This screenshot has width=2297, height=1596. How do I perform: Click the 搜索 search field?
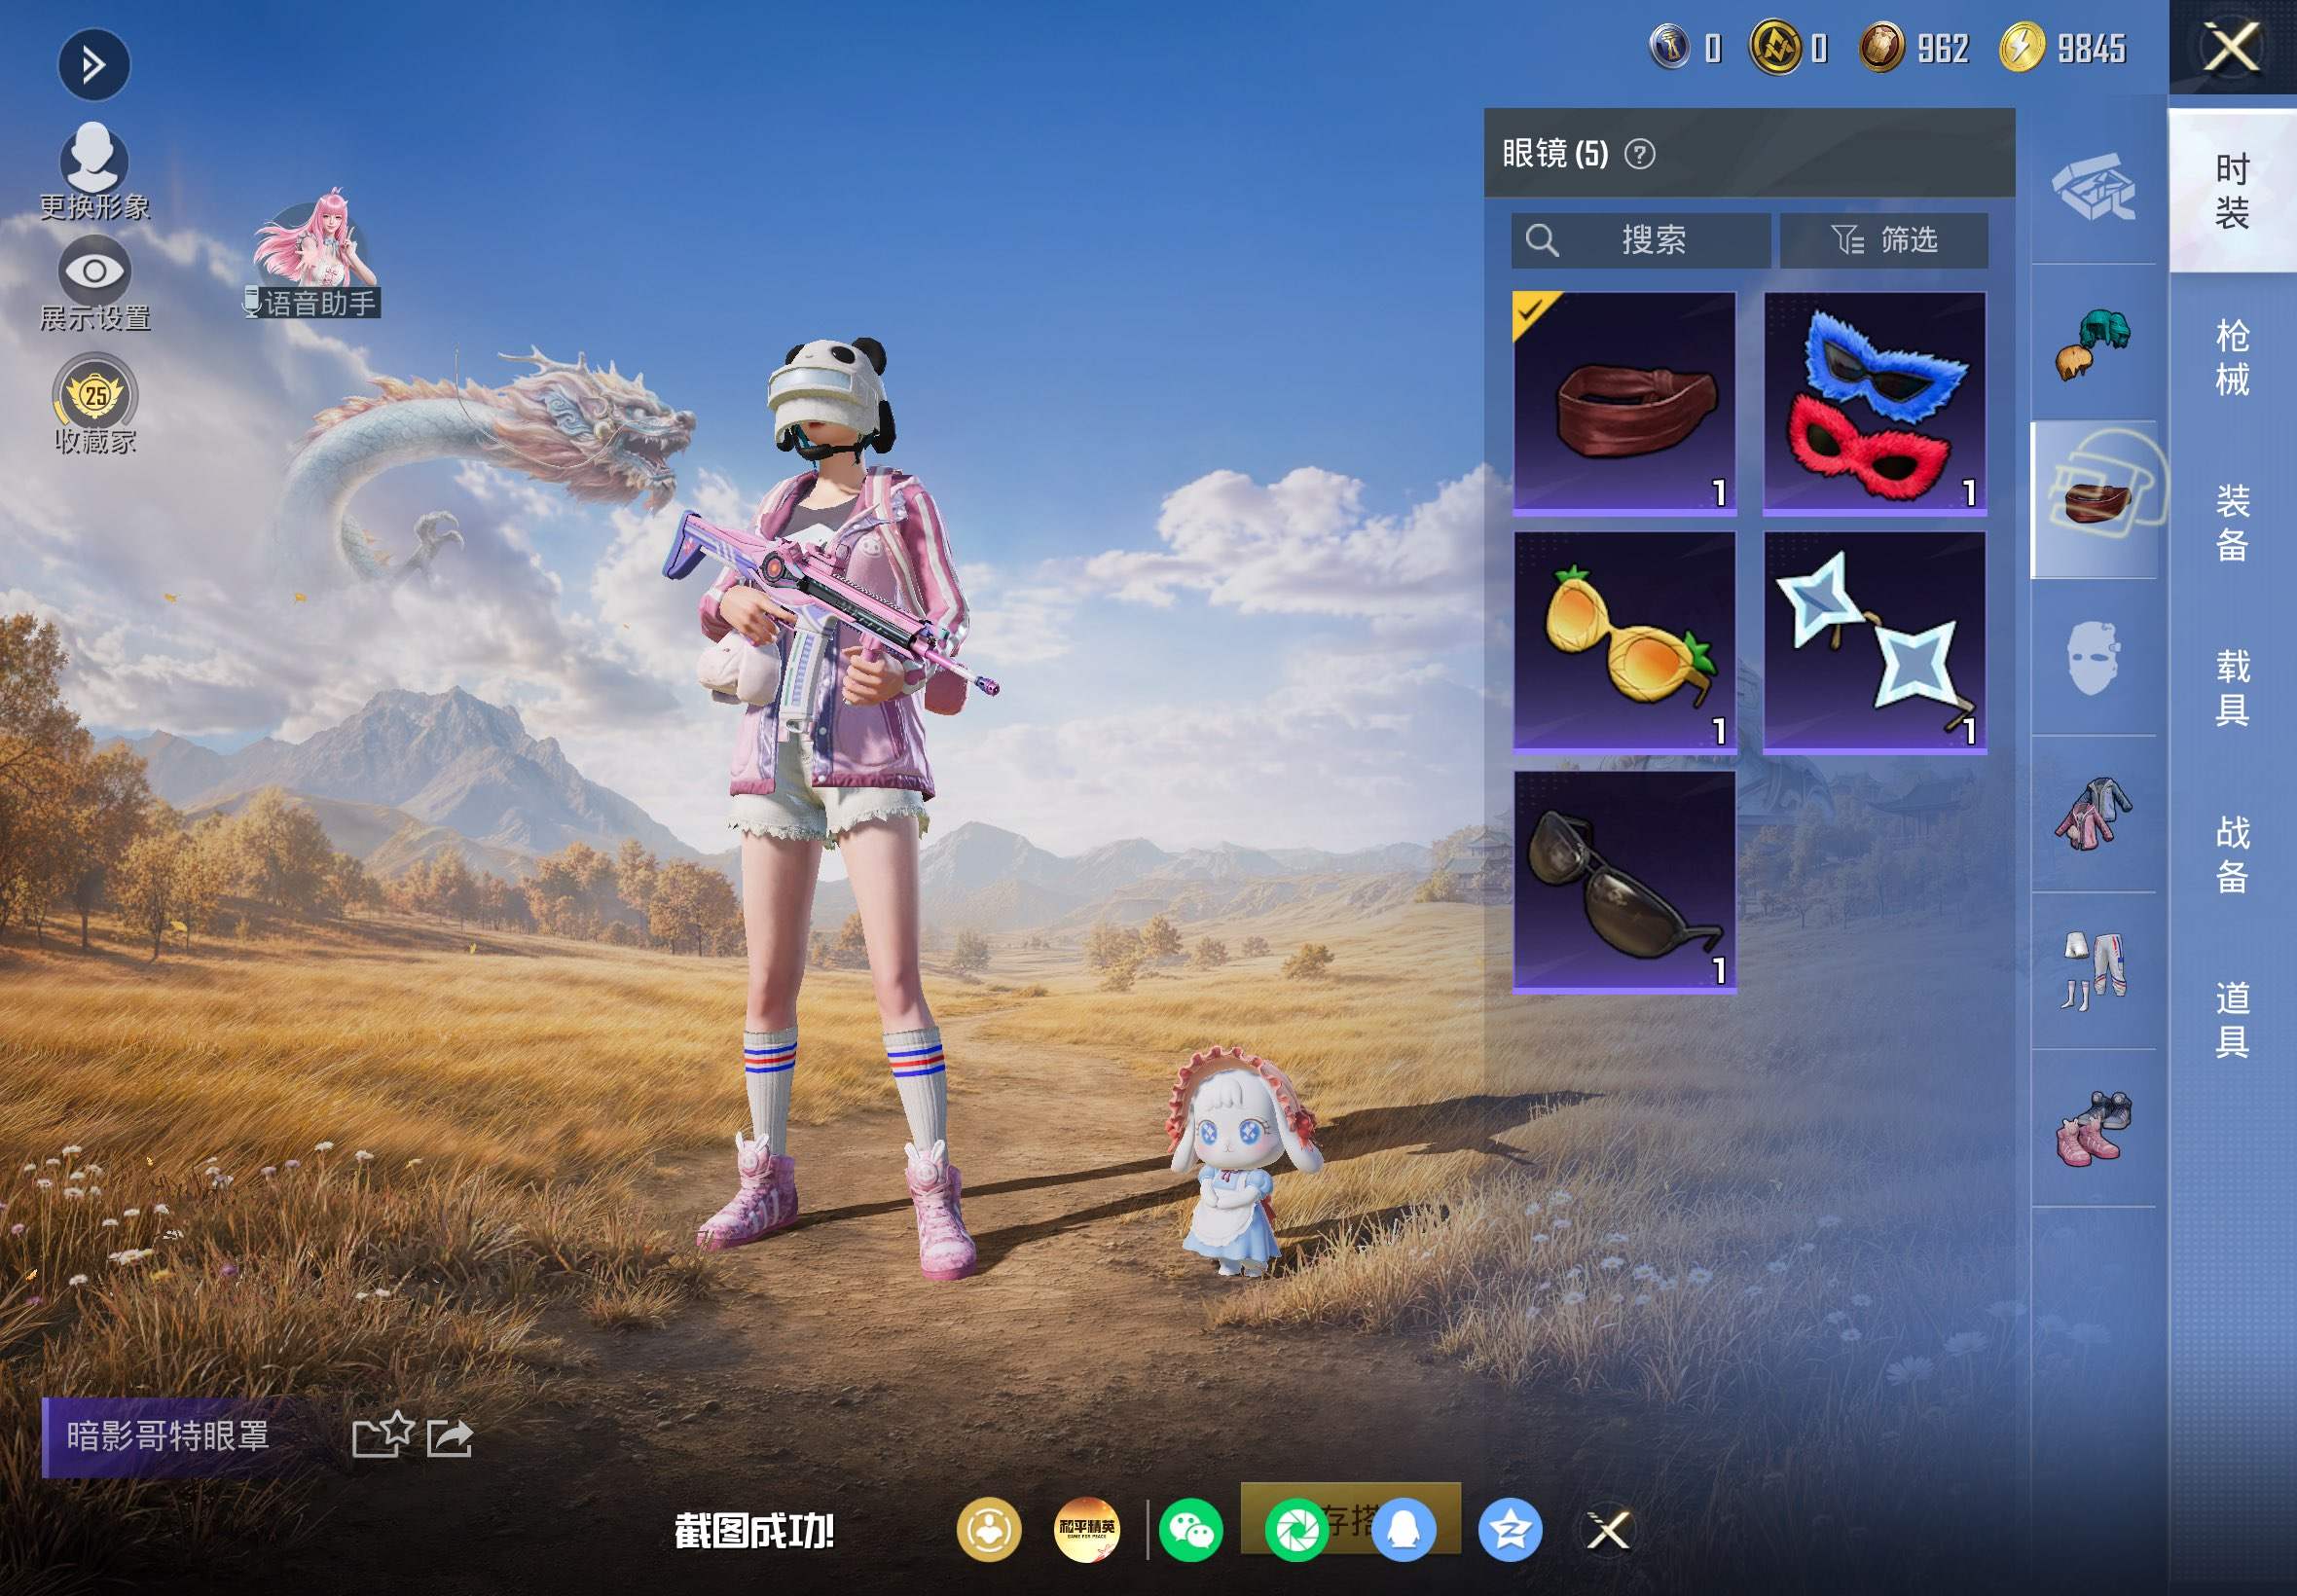[x=1640, y=240]
